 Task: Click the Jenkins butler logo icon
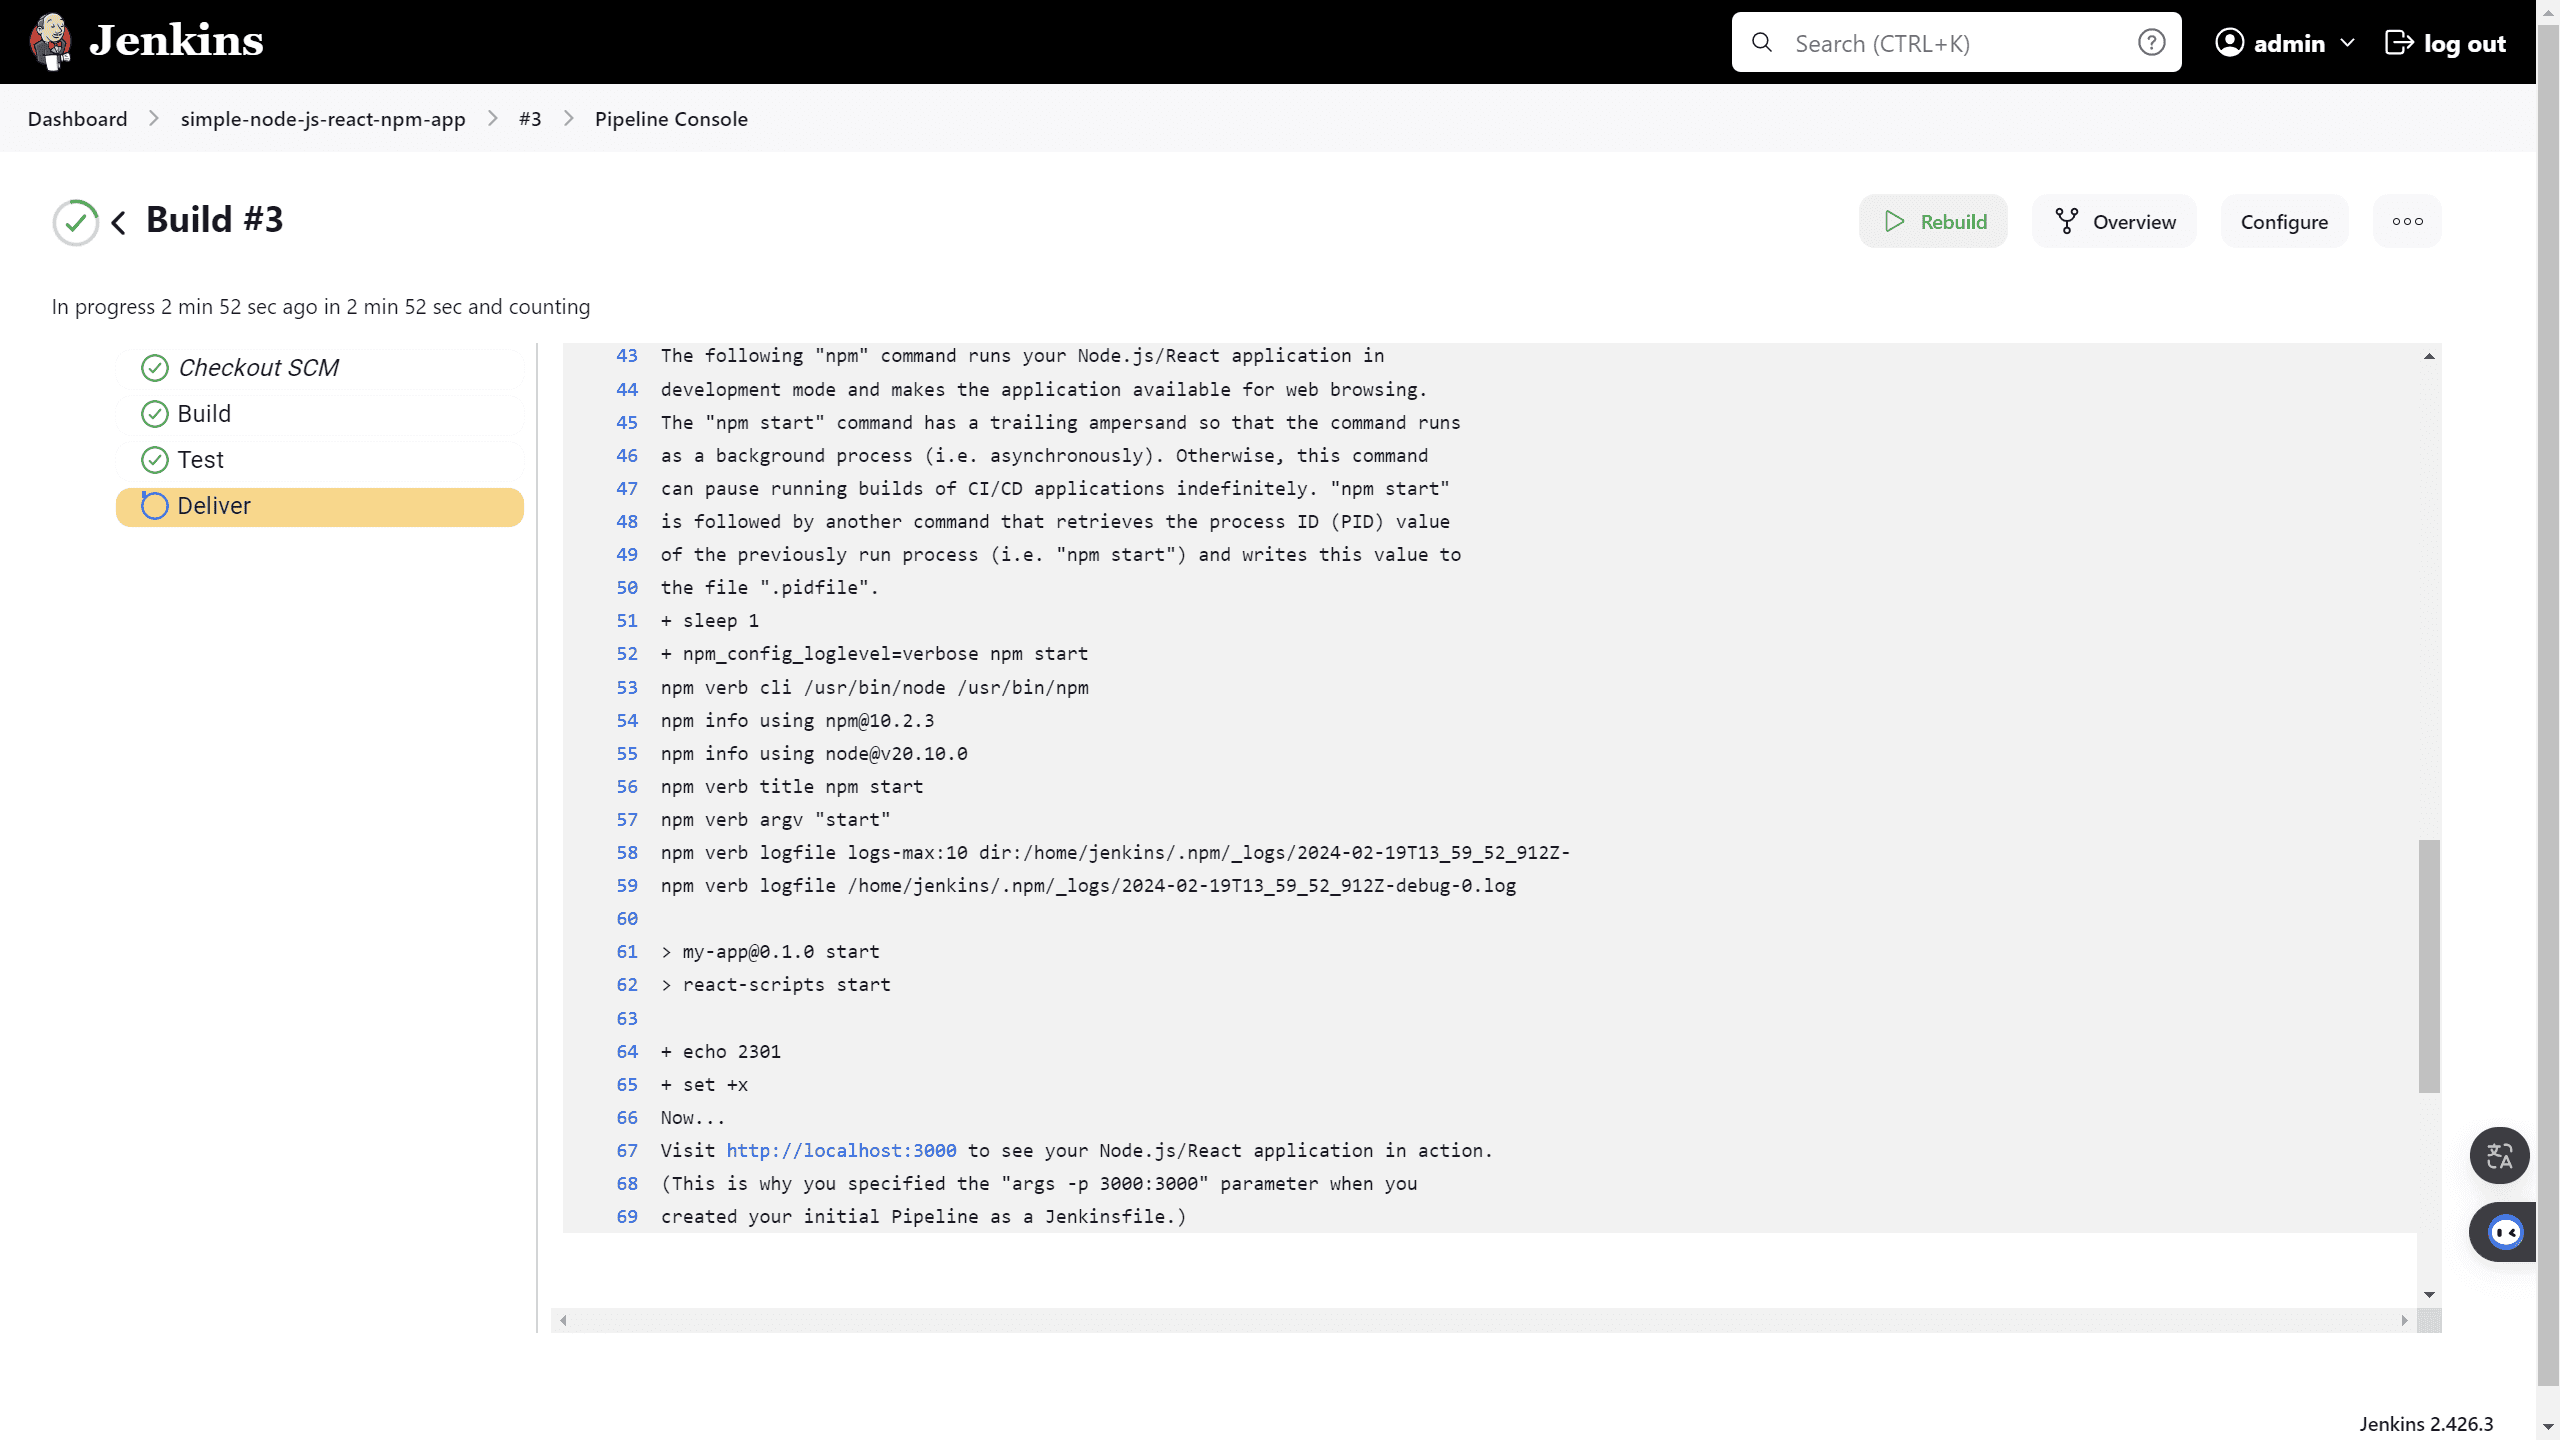[50, 42]
